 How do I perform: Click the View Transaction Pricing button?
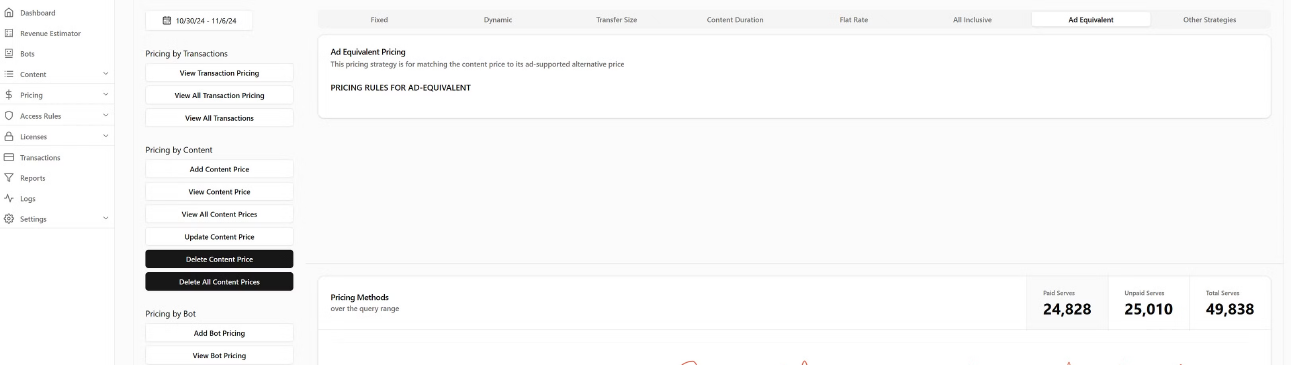pyautogui.click(x=219, y=73)
